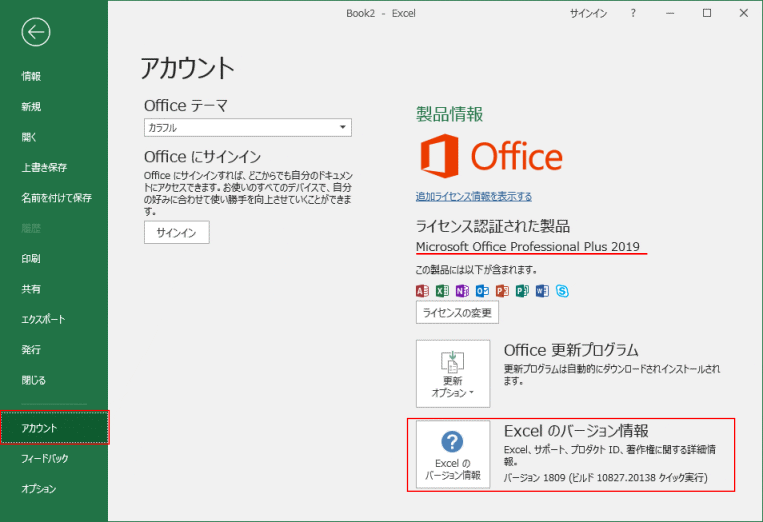Click the Excel のバージョン情報 button
Image resolution: width=763 pixels, height=522 pixels.
[x=453, y=454]
